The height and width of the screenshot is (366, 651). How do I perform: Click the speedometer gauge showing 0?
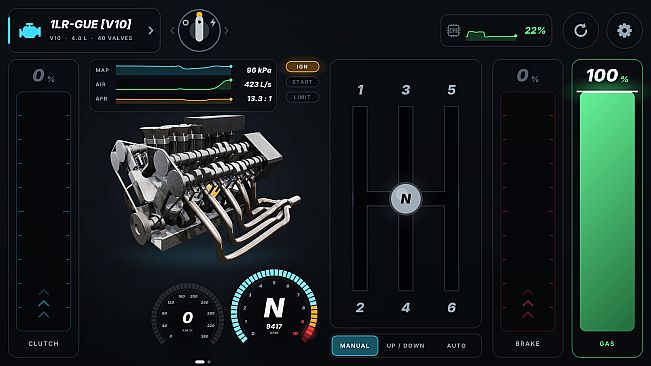click(187, 315)
